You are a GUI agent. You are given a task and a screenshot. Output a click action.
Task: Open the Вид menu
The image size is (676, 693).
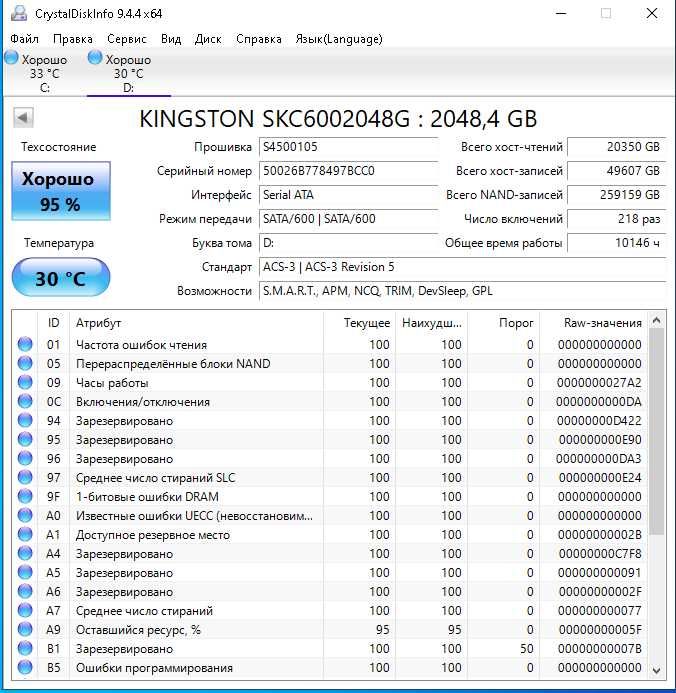pyautogui.click(x=171, y=39)
